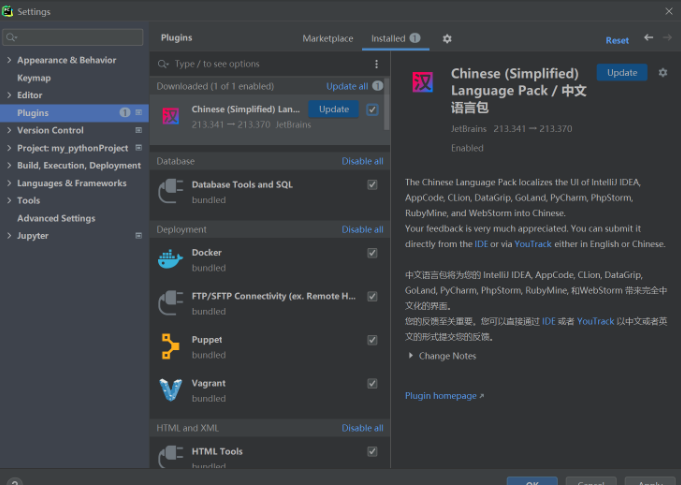This screenshot has width=681, height=485.
Task: Open the Plugin homepage link
Action: pos(440,396)
